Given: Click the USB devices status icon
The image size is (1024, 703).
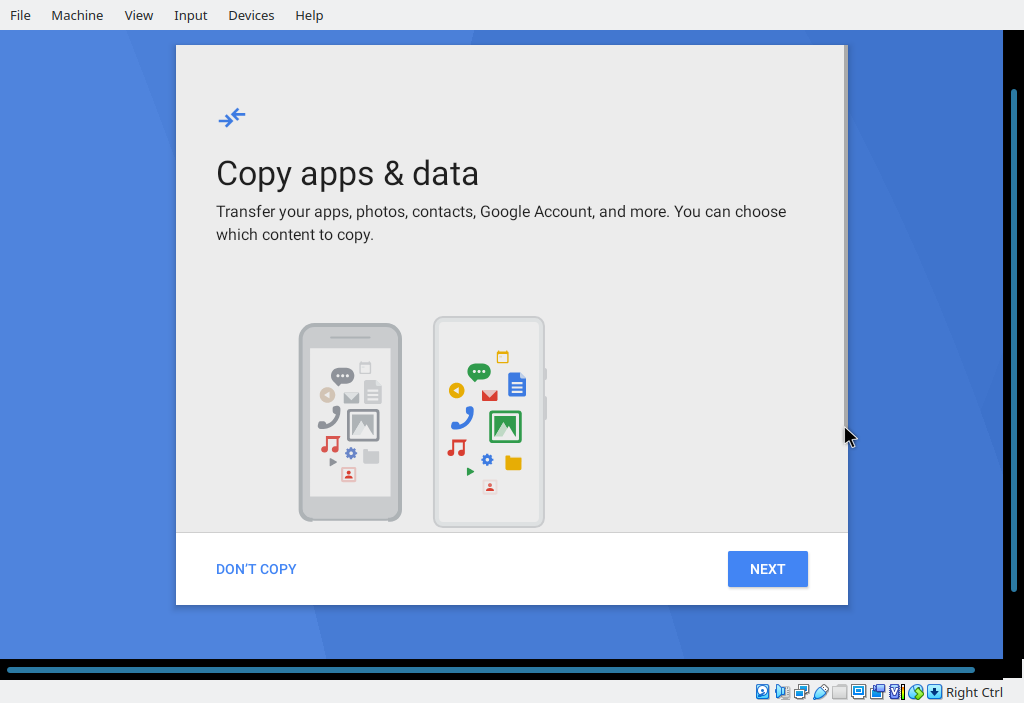Looking at the screenshot, I should 820,692.
